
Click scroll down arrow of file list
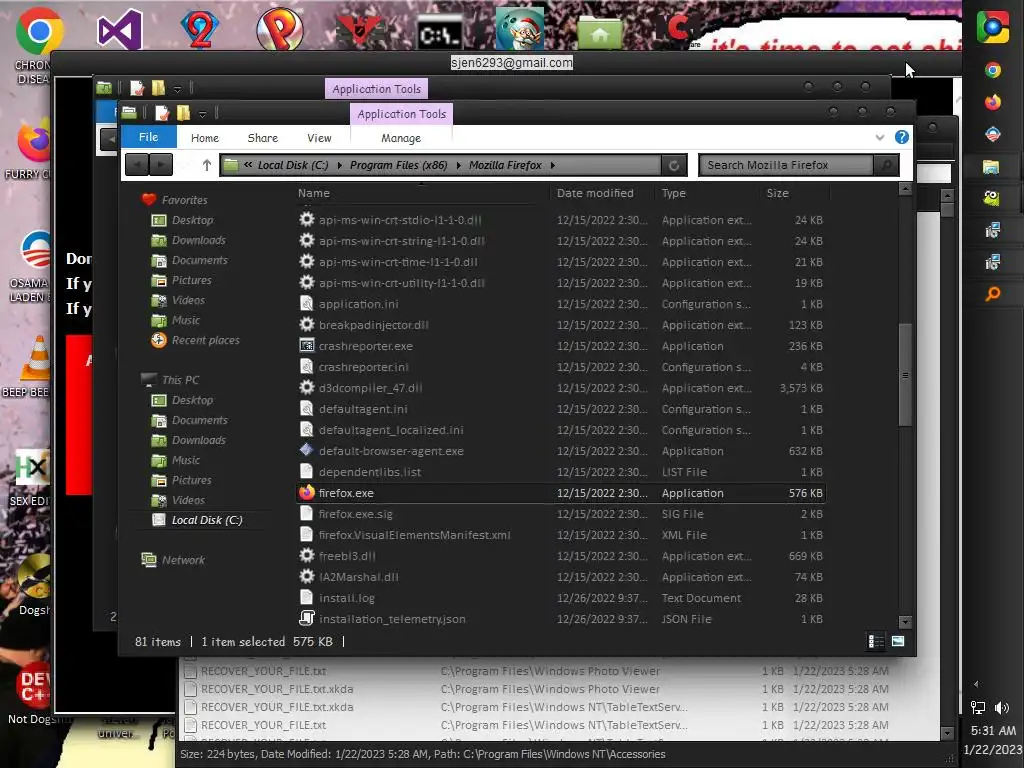point(905,622)
